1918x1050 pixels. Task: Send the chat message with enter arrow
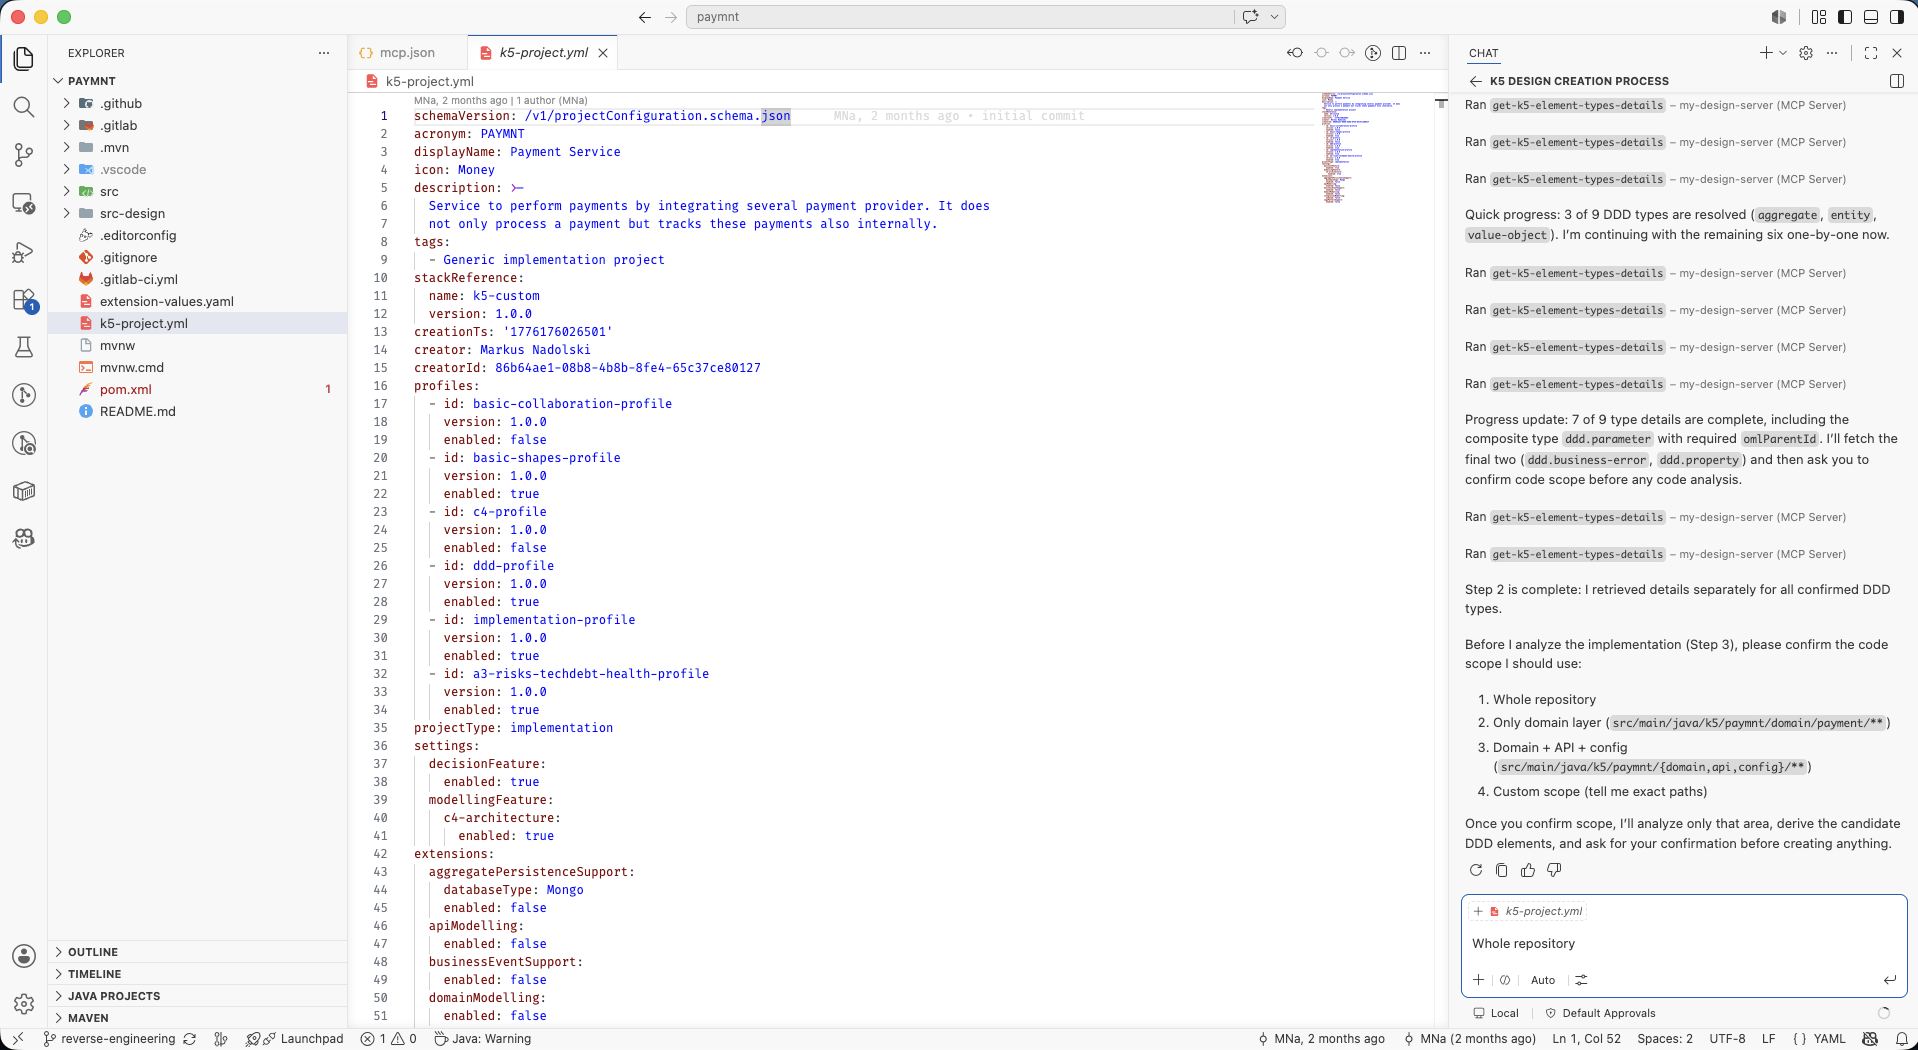pyautogui.click(x=1889, y=980)
